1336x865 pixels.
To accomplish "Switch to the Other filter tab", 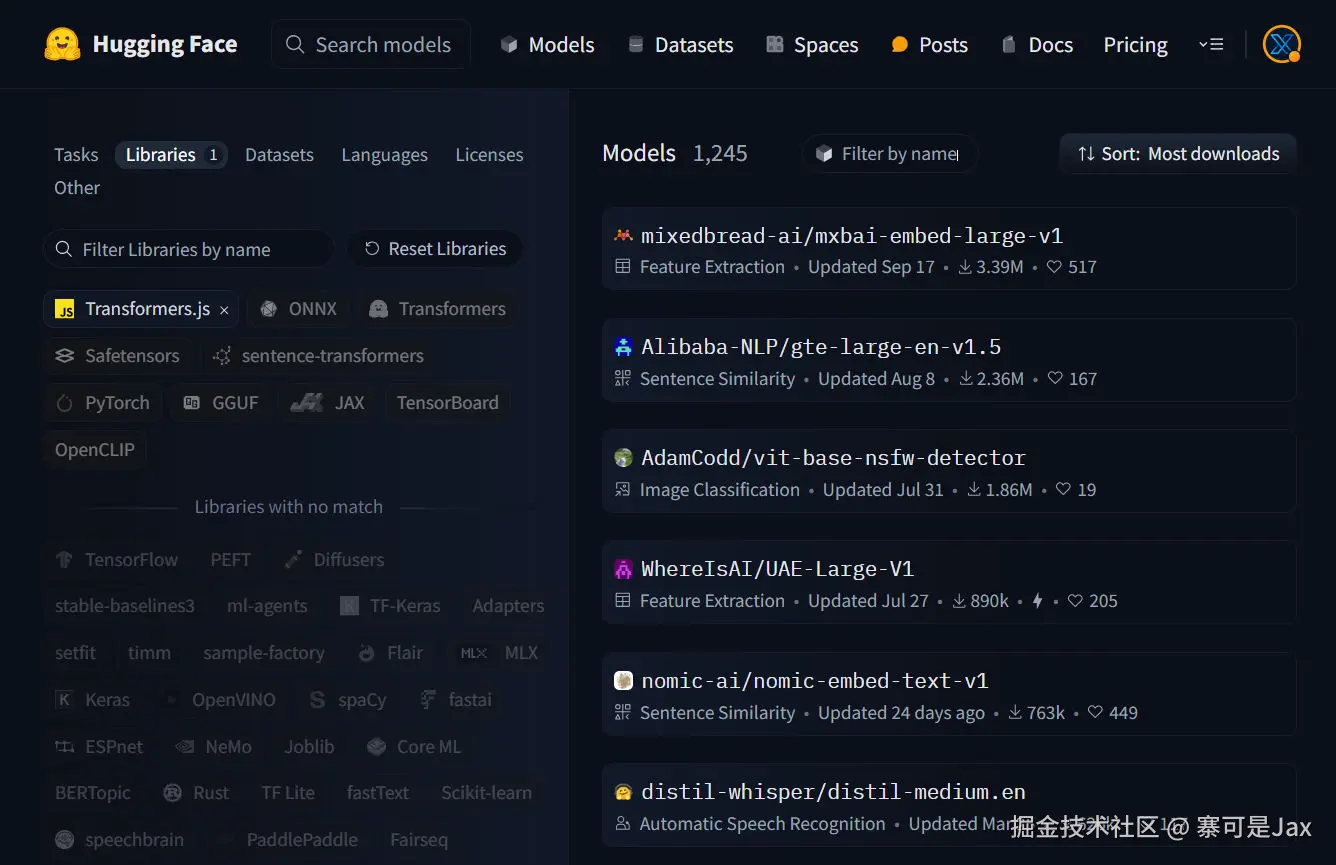I will click(77, 188).
